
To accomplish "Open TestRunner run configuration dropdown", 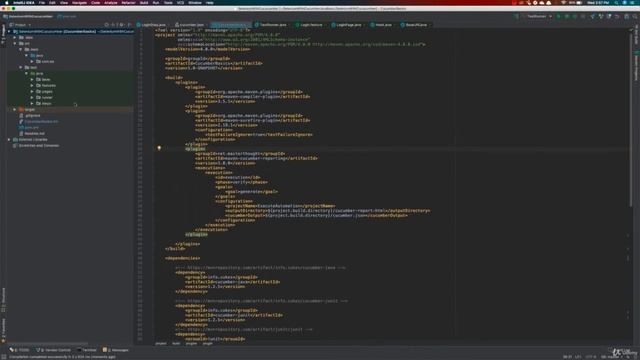I will [x=539, y=16].
